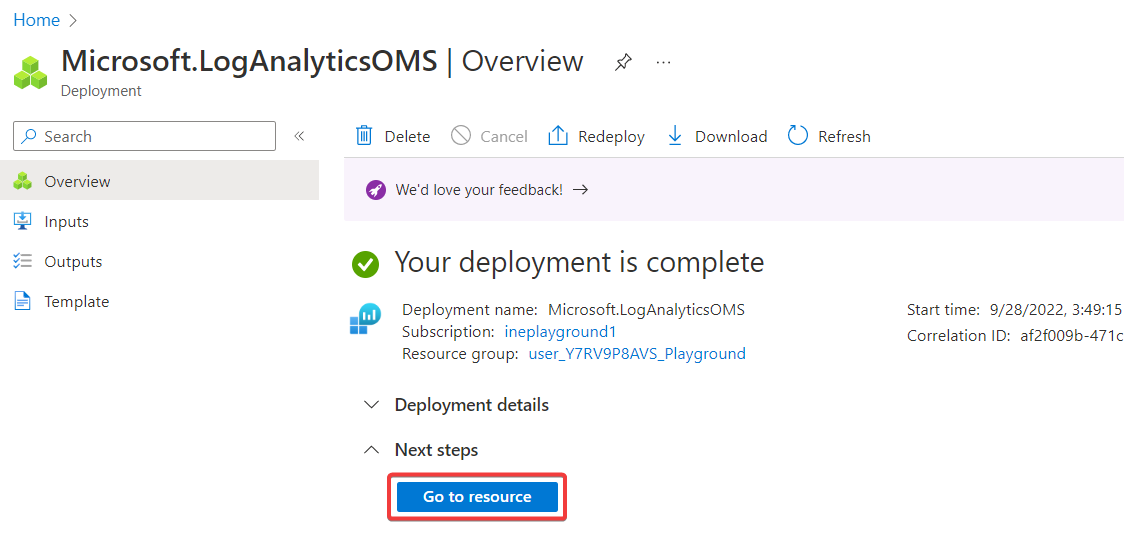Pin the deployment to dashboard
1124x559 pixels.
pyautogui.click(x=623, y=62)
